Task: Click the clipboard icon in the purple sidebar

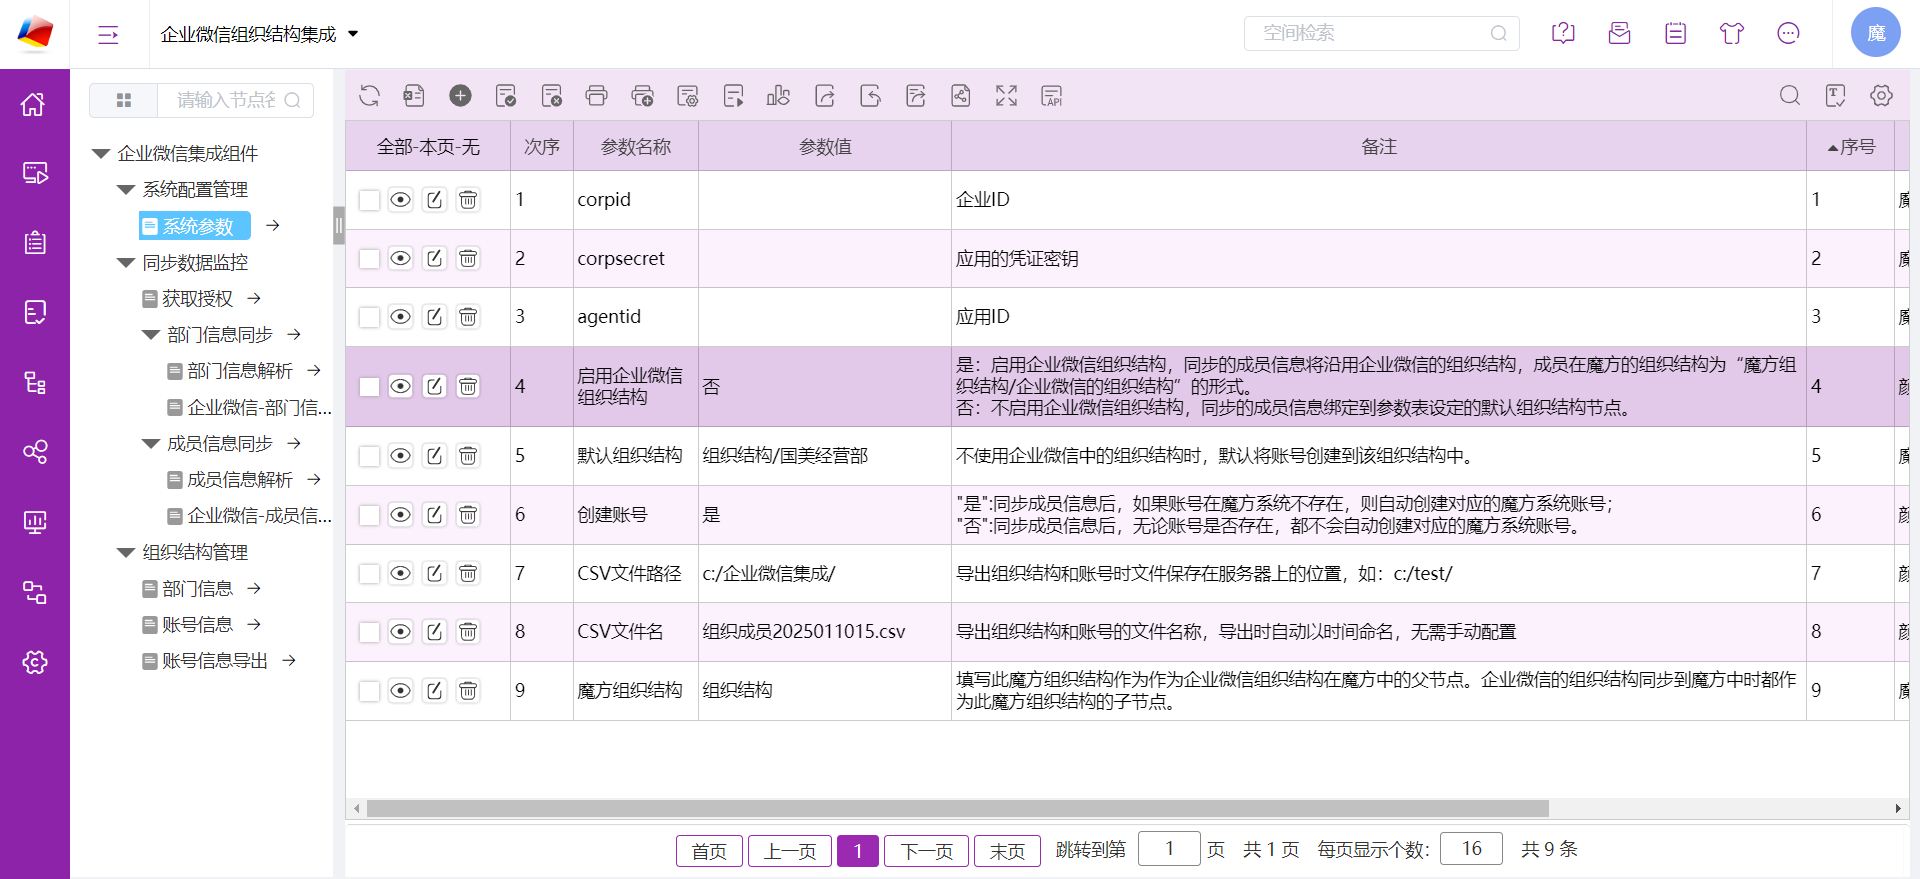Action: (34, 242)
